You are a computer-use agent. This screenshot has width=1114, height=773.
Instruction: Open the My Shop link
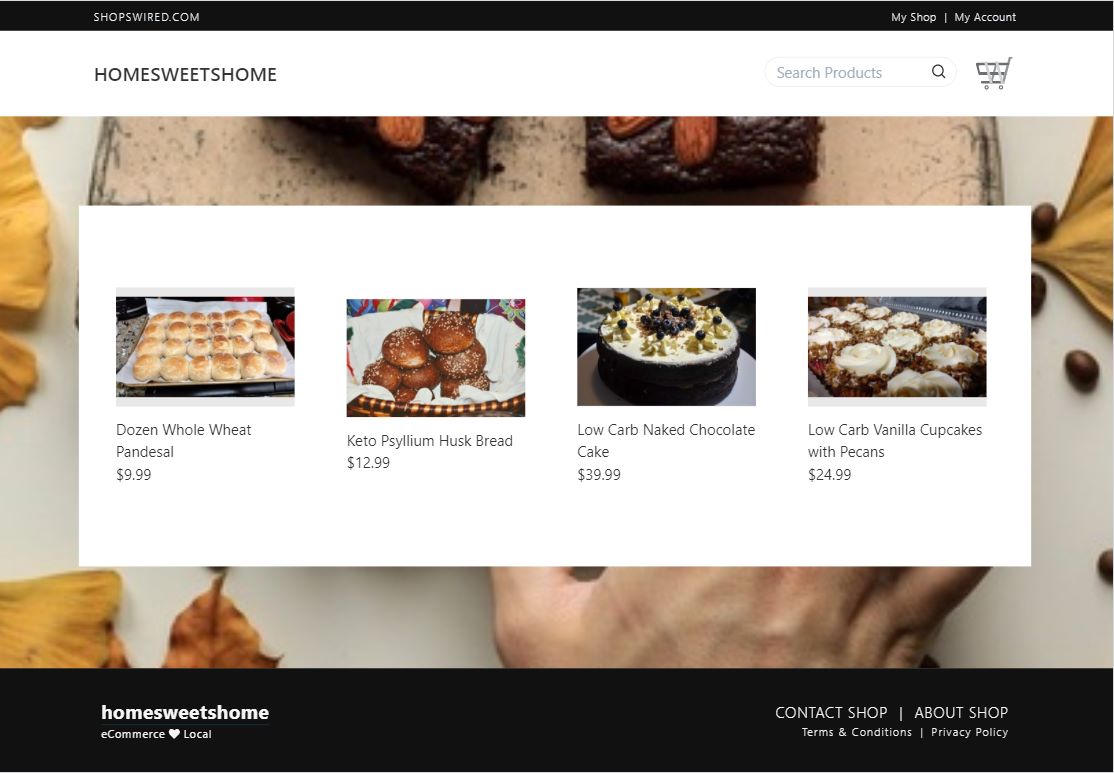point(913,17)
